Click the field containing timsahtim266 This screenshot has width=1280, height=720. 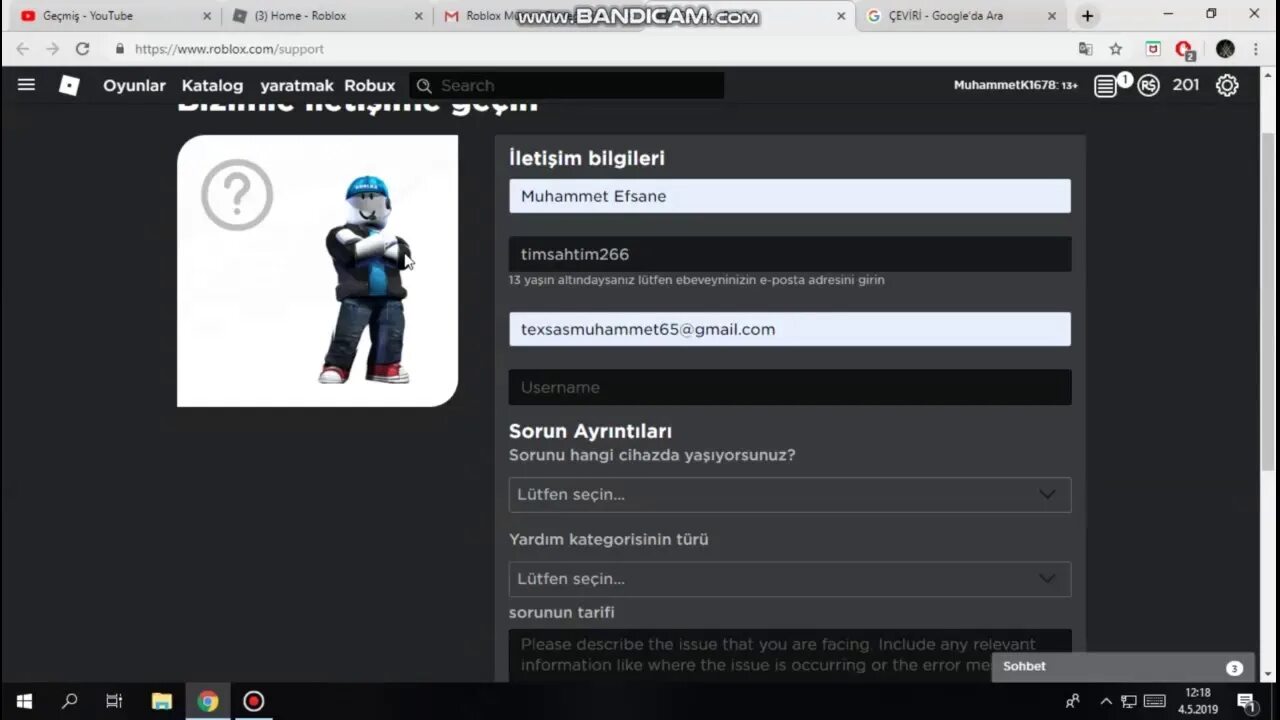click(789, 254)
